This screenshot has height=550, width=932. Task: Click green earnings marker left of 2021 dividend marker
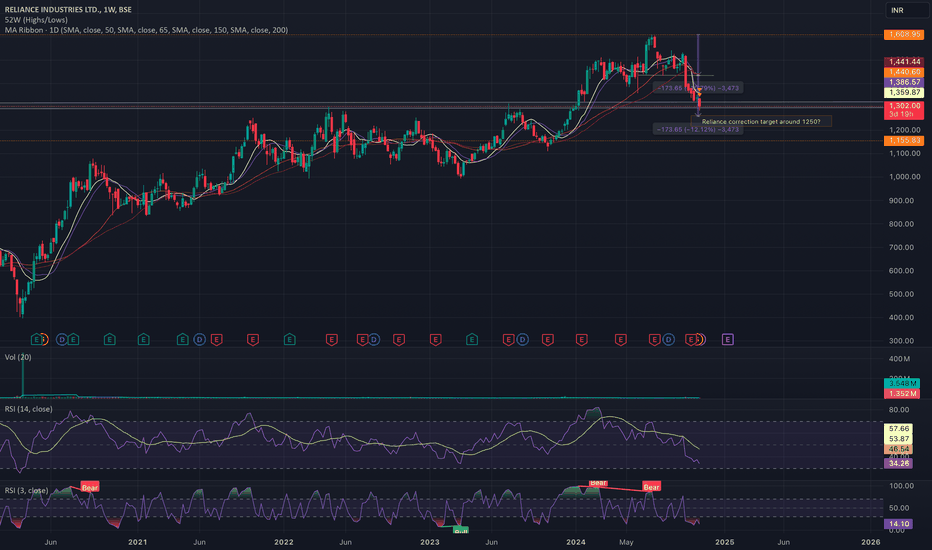point(182,340)
